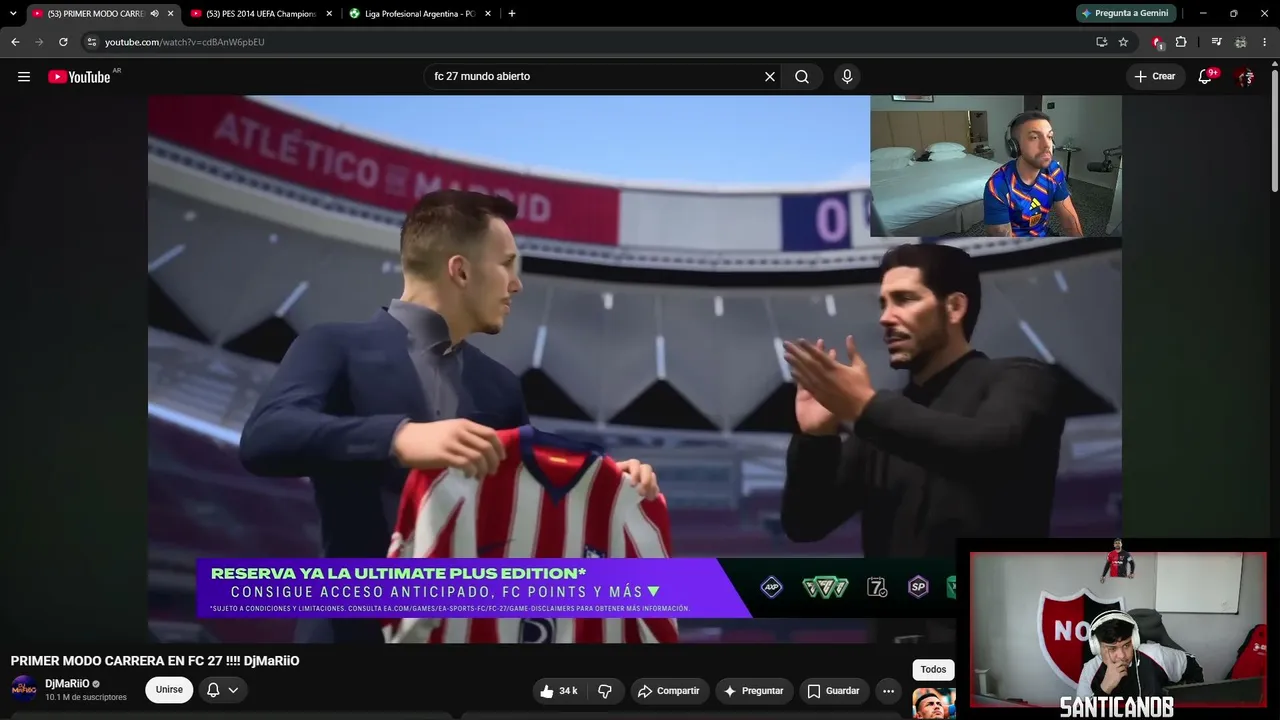1280x720 pixels.
Task: Bookmark this page with the star
Action: 1123,42
